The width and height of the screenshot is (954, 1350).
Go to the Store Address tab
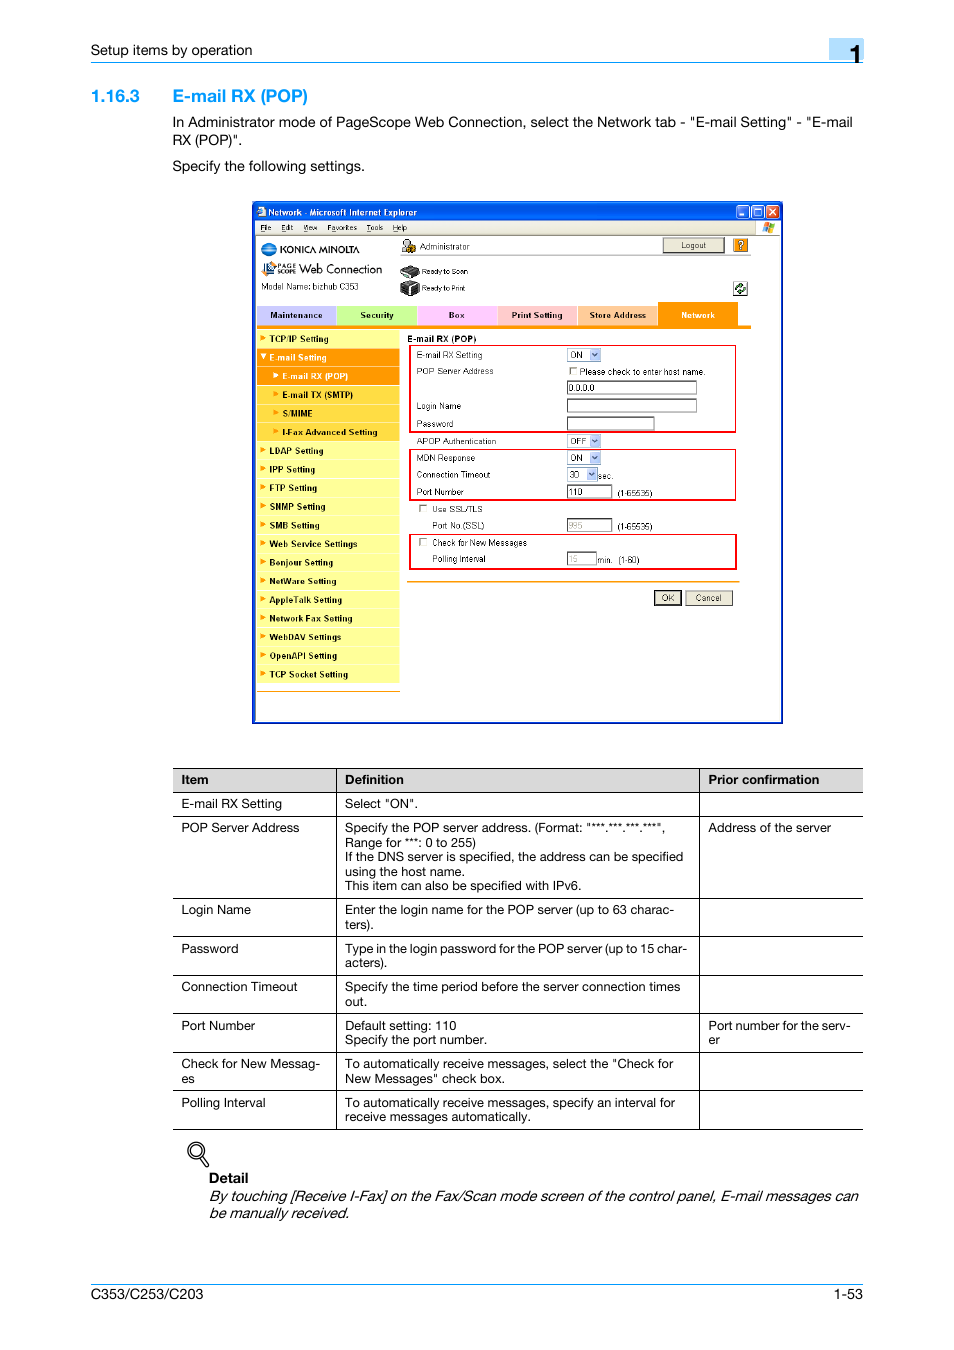click(x=617, y=315)
